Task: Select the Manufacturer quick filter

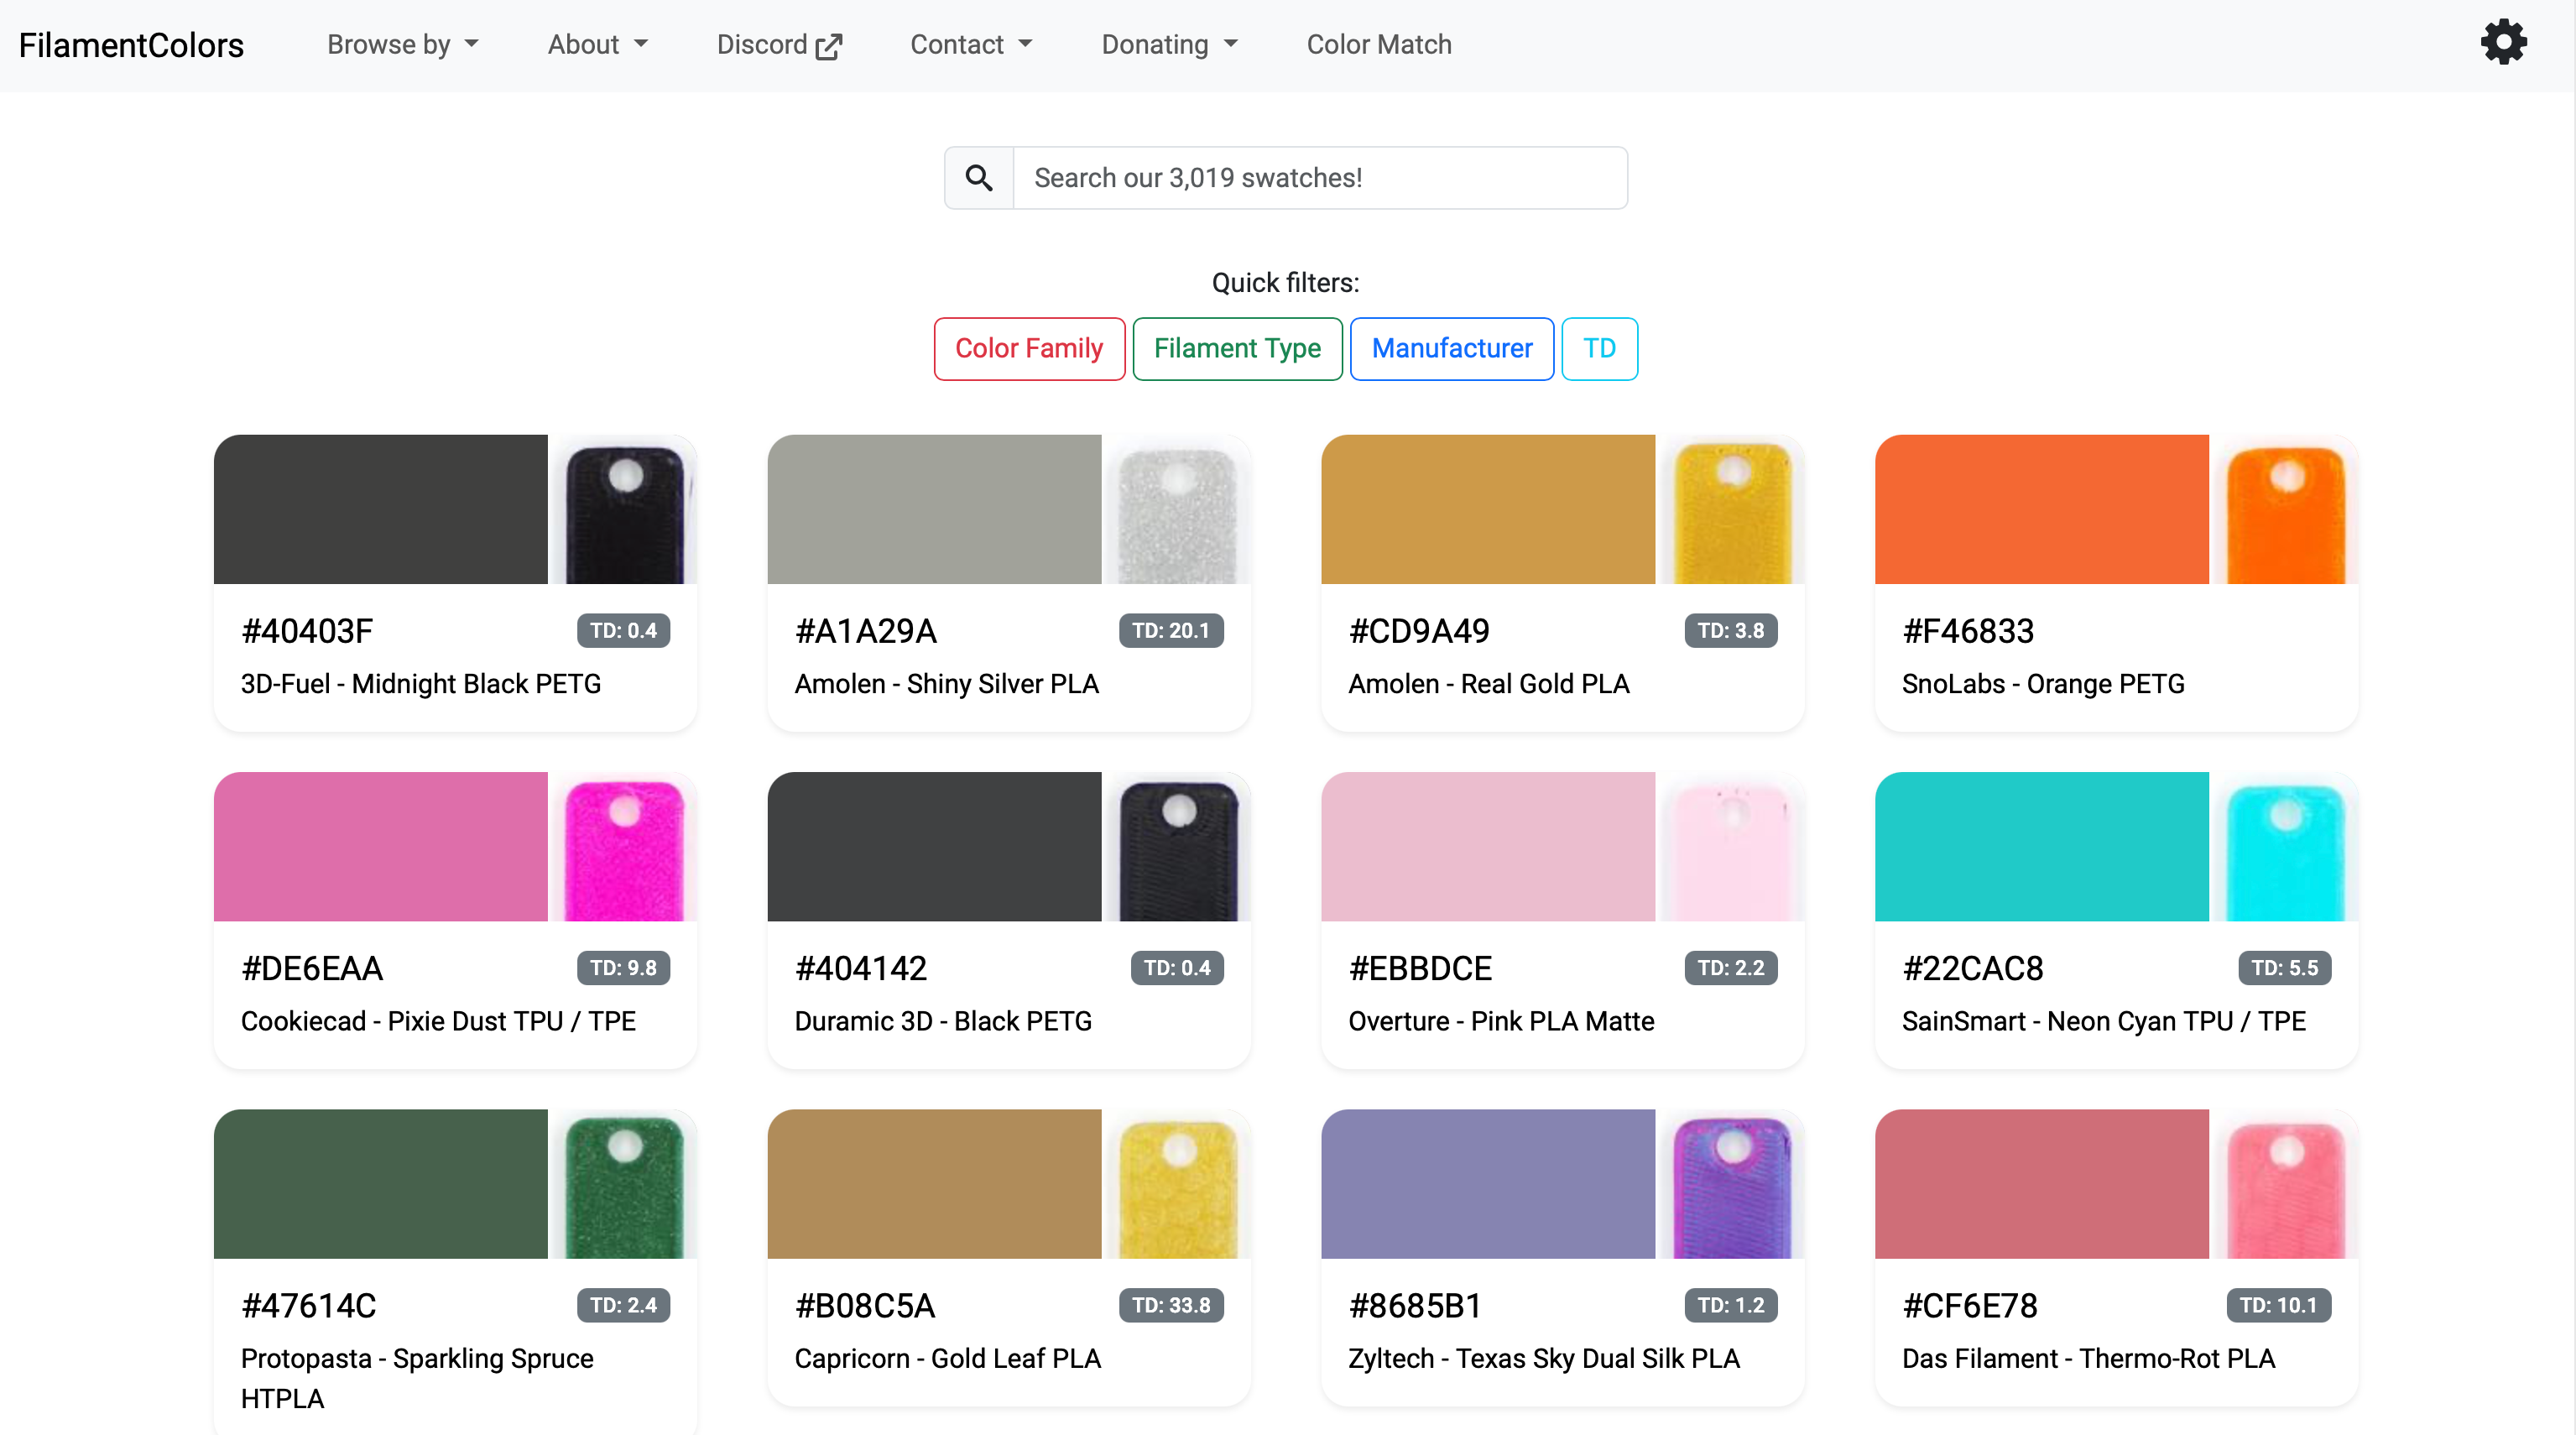Action: (x=1451, y=348)
